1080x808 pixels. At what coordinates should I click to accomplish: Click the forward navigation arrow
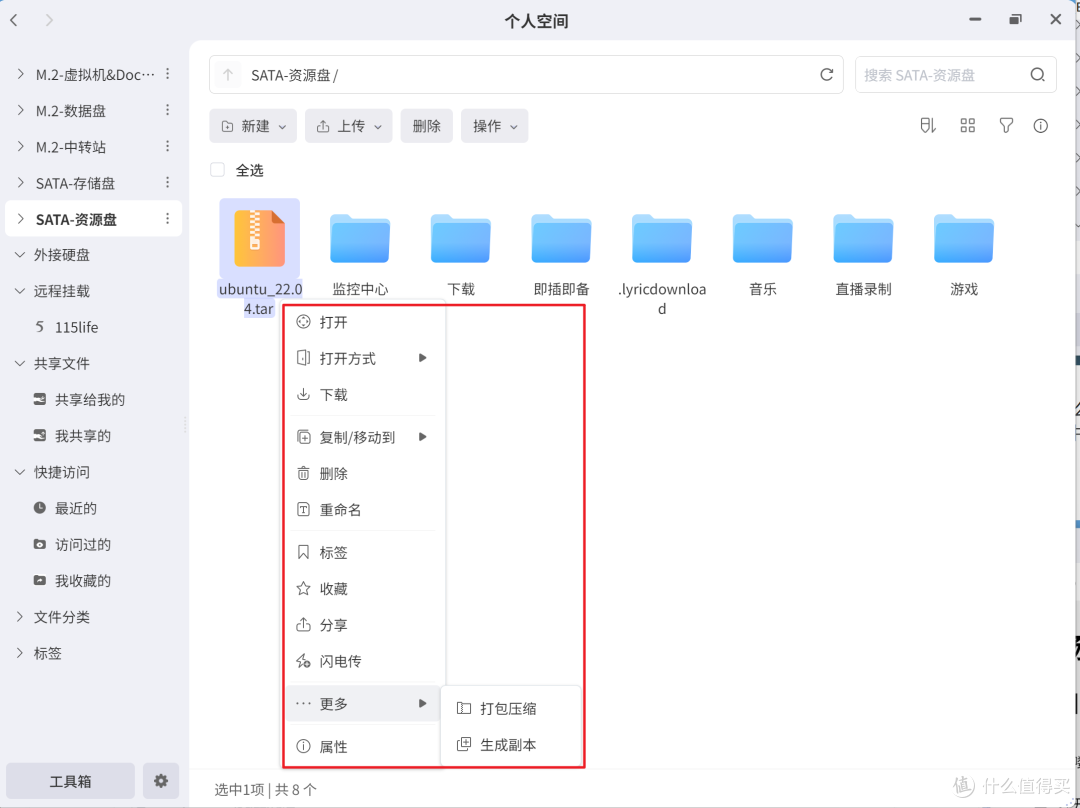click(49, 20)
